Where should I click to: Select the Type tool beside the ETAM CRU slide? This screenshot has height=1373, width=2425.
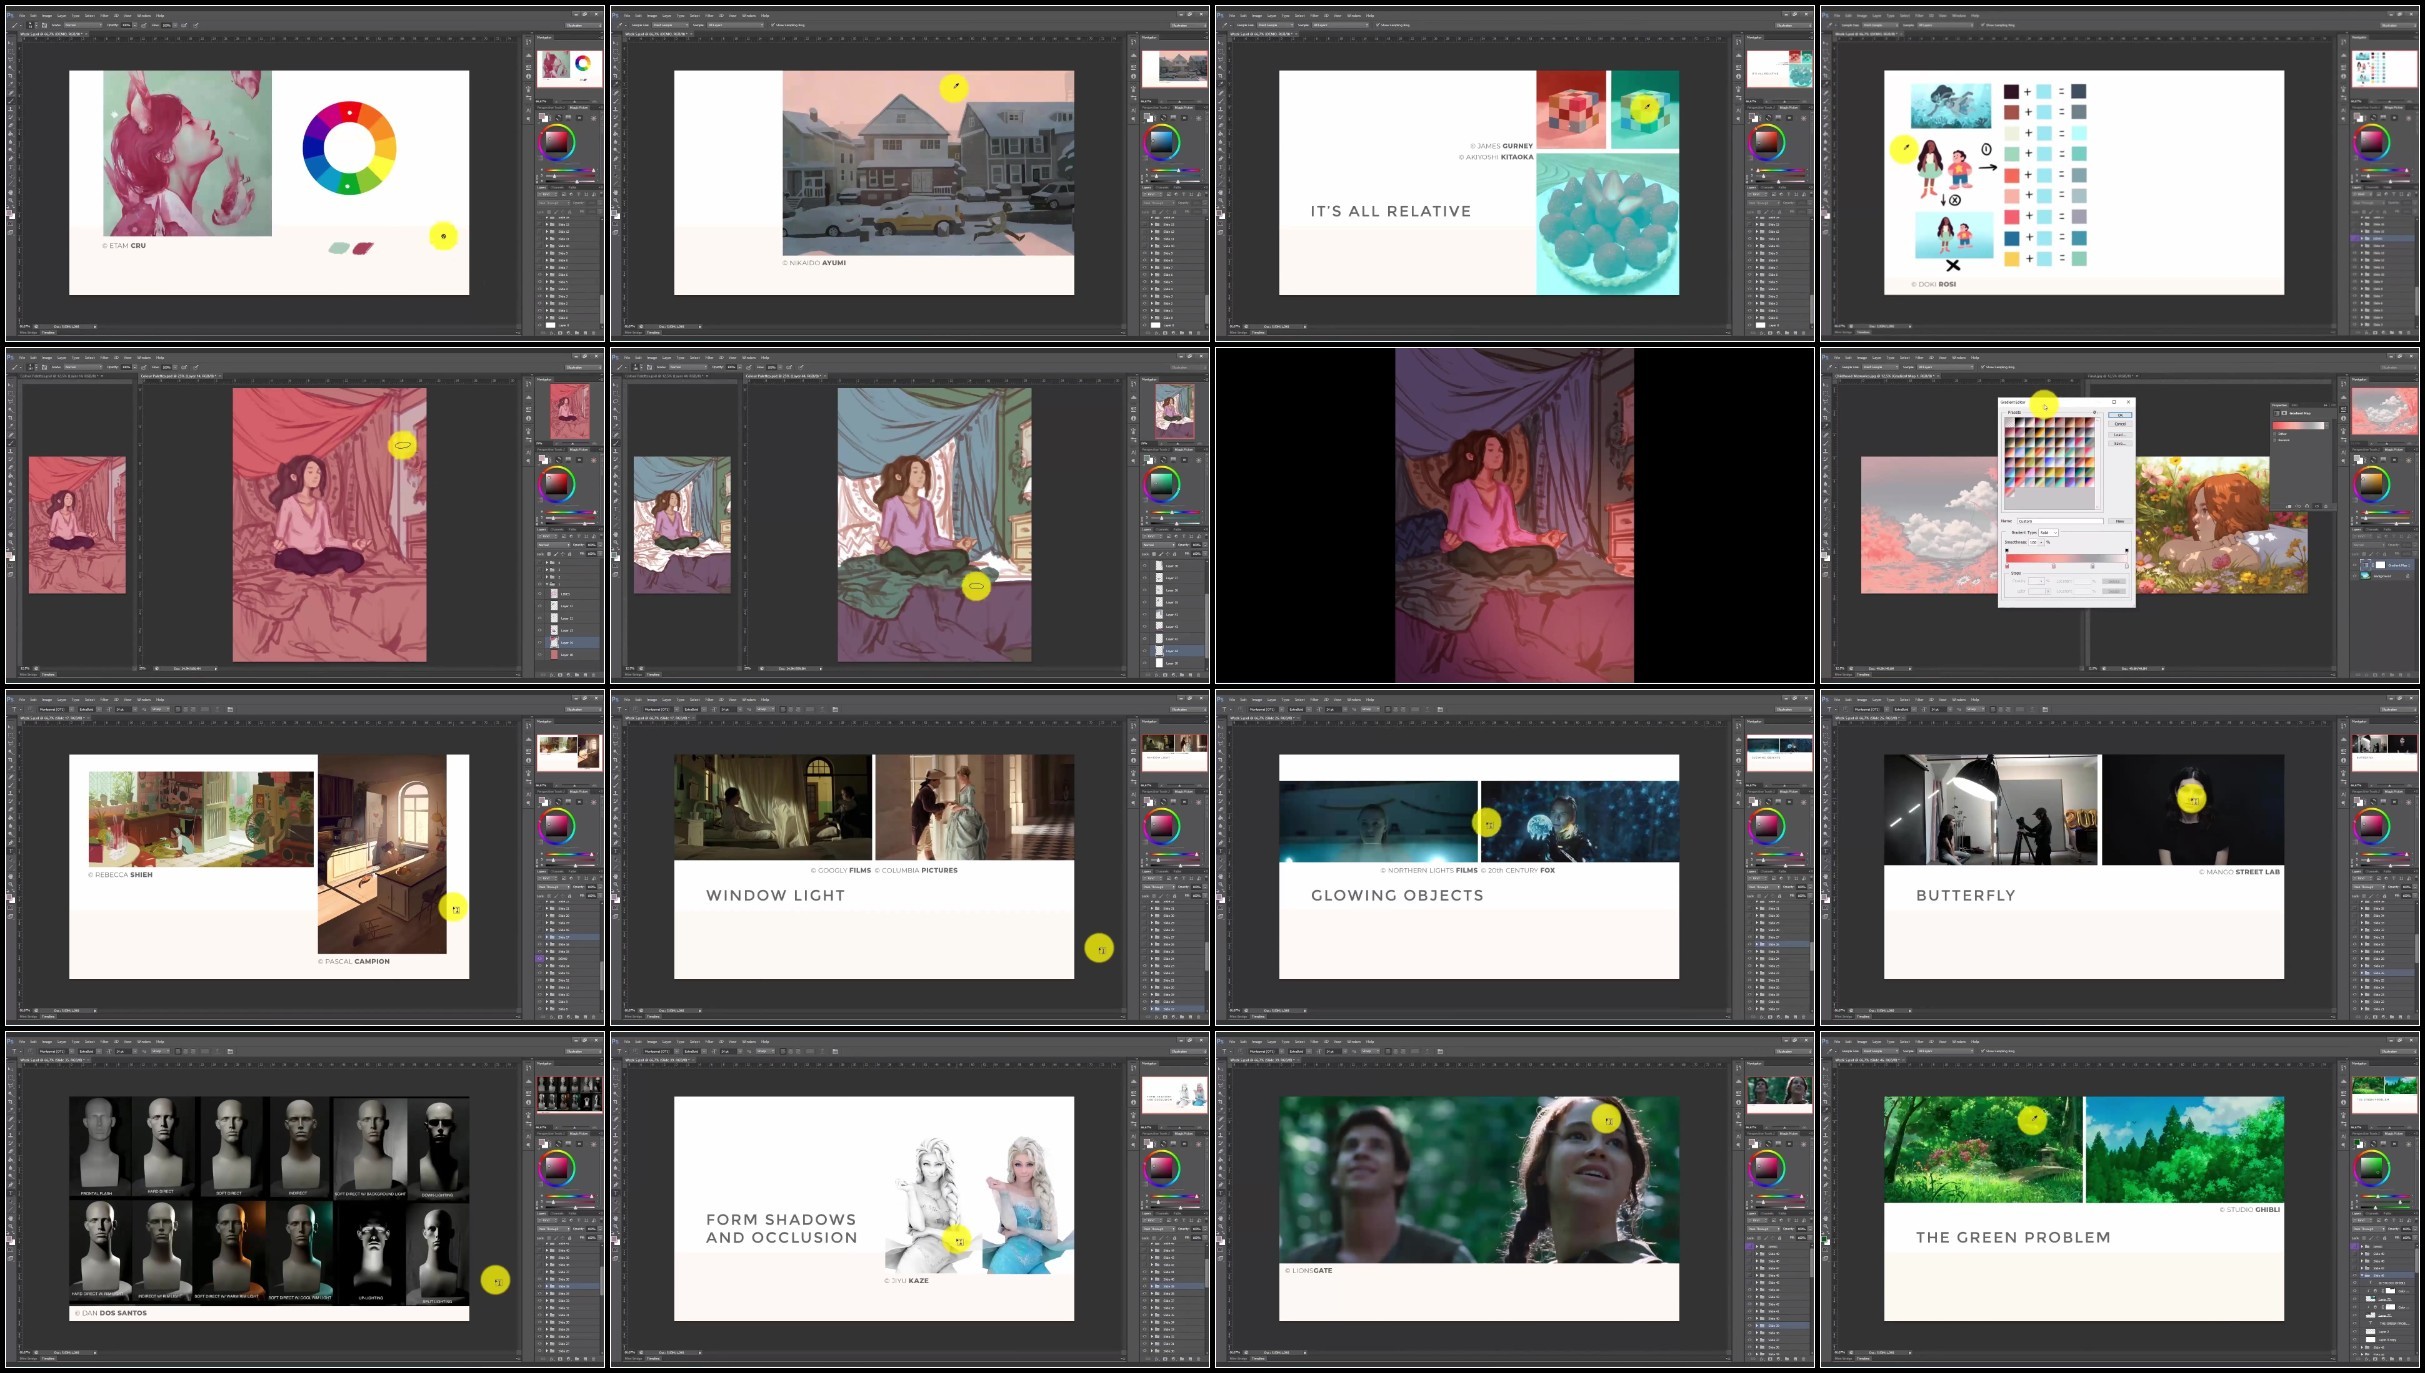11,166
